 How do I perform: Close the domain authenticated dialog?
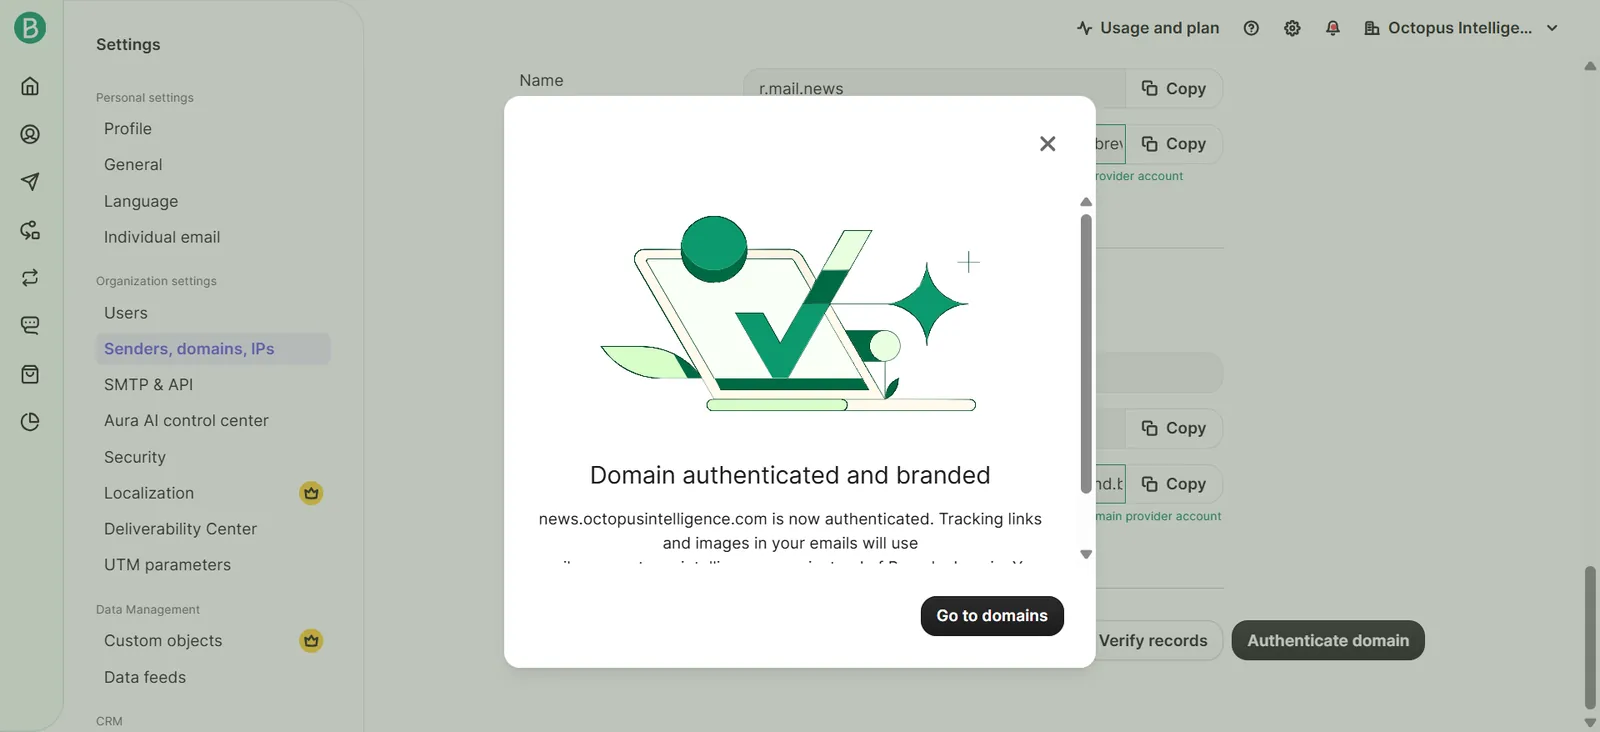1047,144
